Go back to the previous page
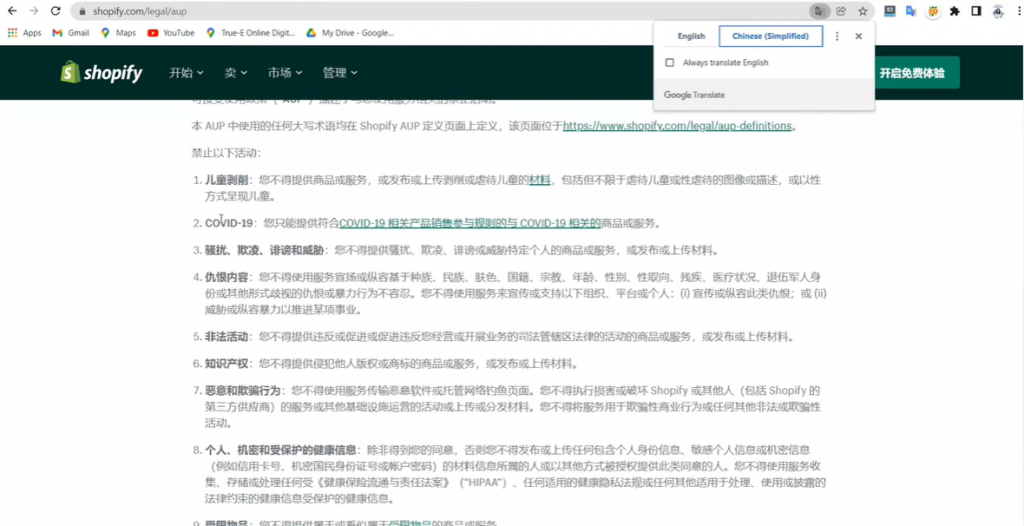 pyautogui.click(x=12, y=11)
